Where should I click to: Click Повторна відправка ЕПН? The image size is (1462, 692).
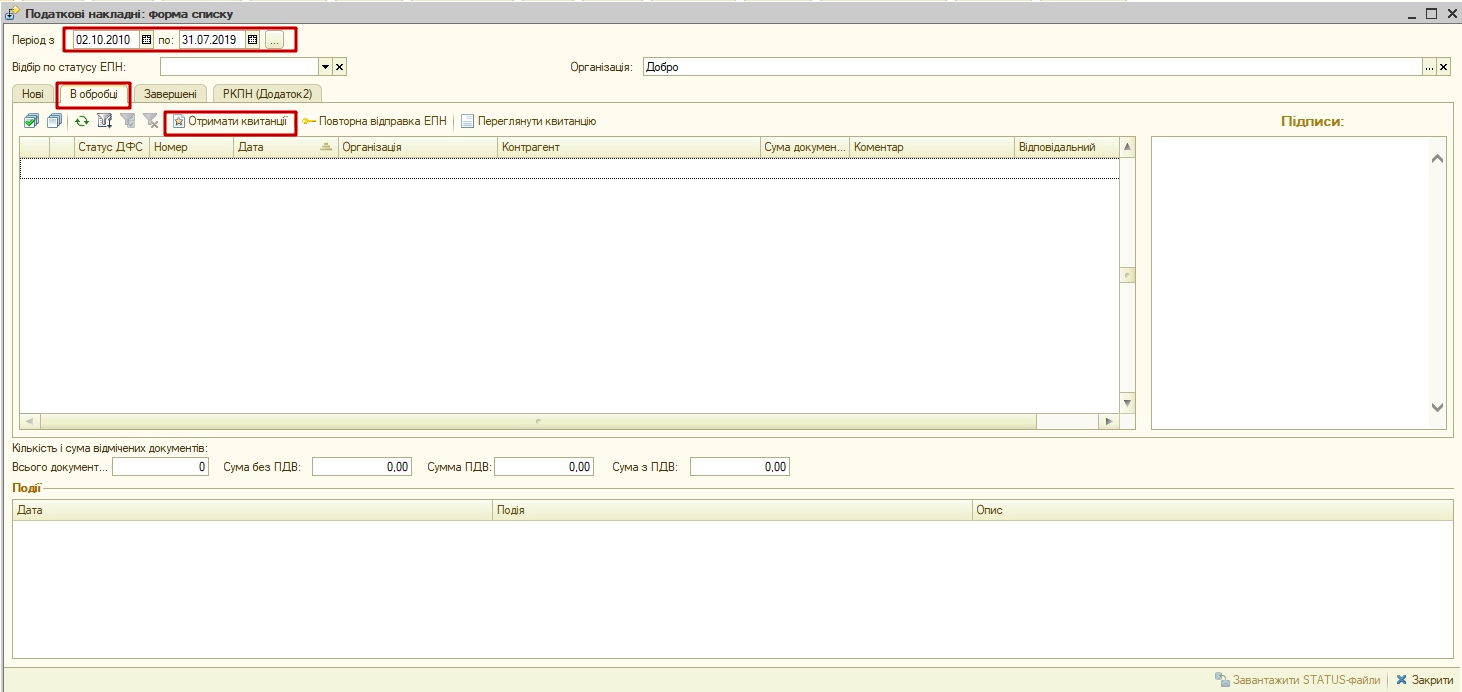tap(374, 121)
